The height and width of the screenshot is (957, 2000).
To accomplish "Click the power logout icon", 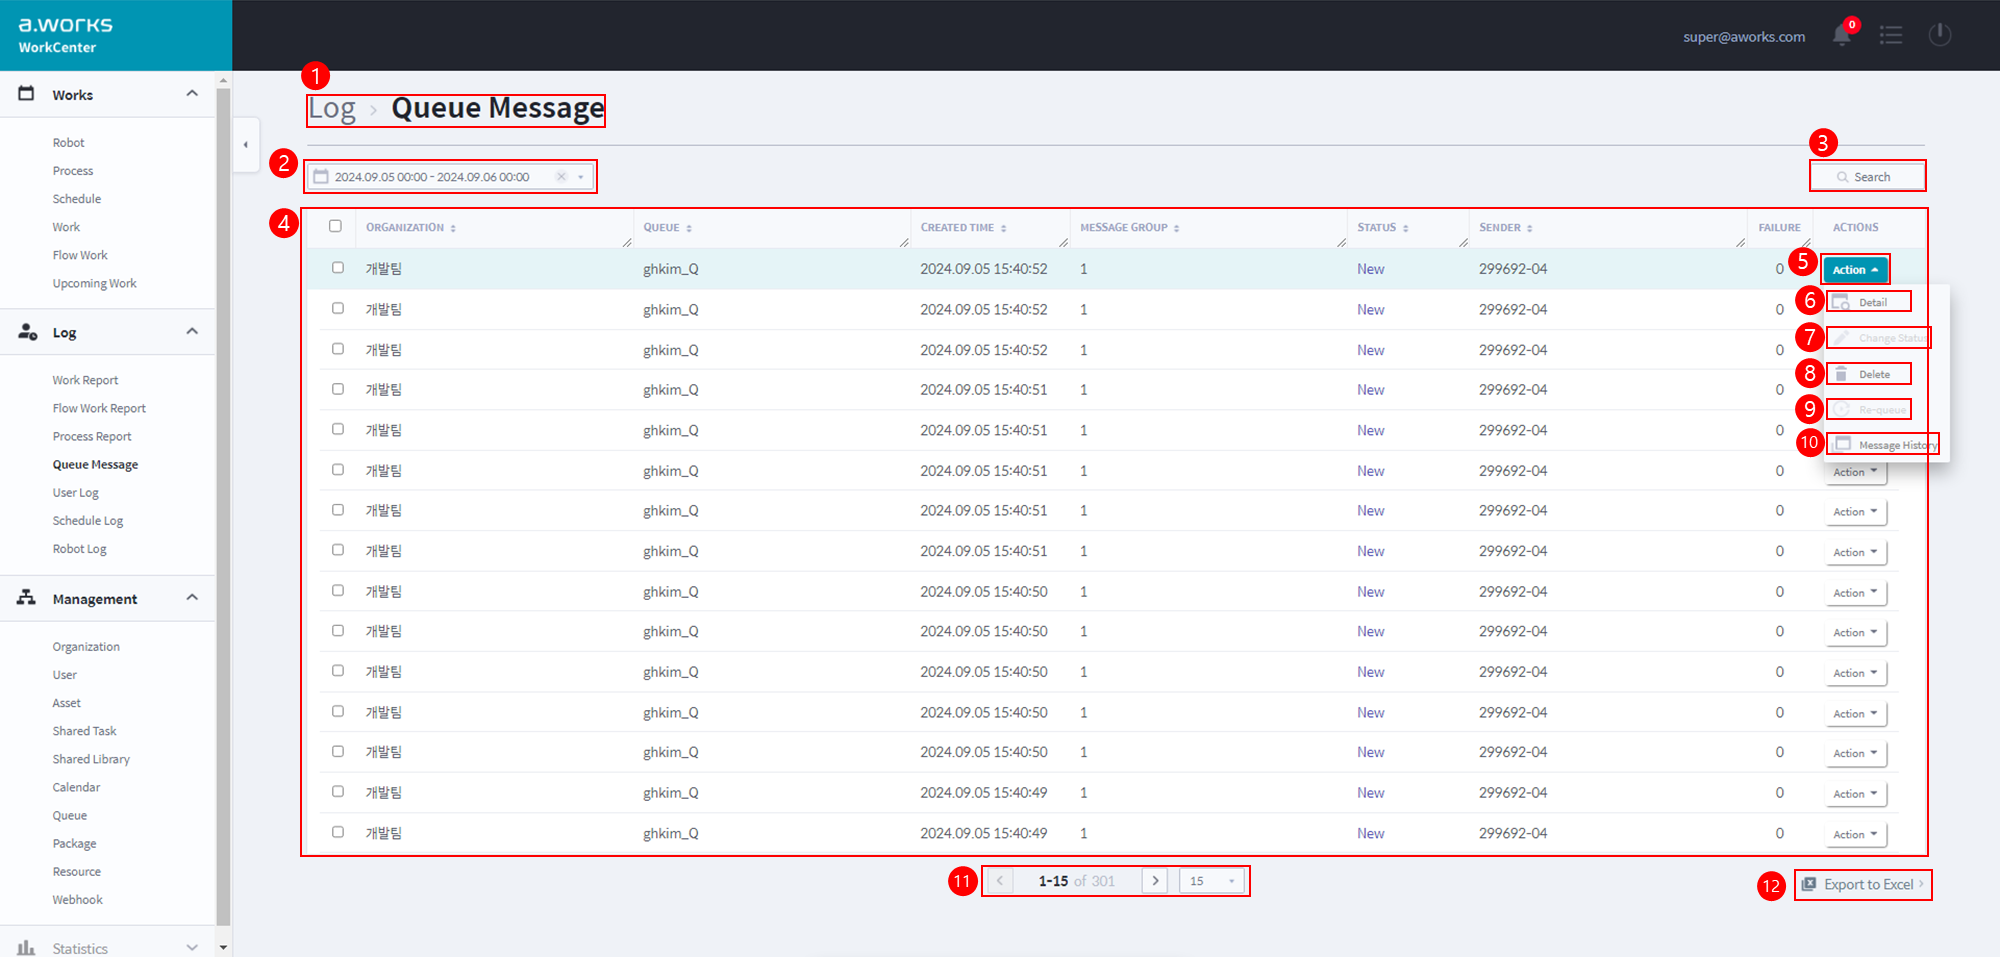I will pyautogui.click(x=1940, y=35).
